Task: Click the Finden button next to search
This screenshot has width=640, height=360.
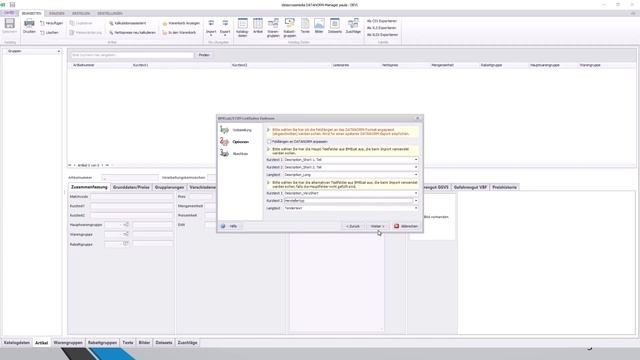Action: 204,55
